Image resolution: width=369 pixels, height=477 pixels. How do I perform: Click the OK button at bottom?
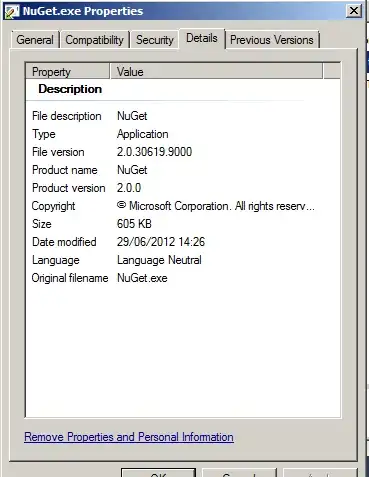pyautogui.click(x=158, y=473)
